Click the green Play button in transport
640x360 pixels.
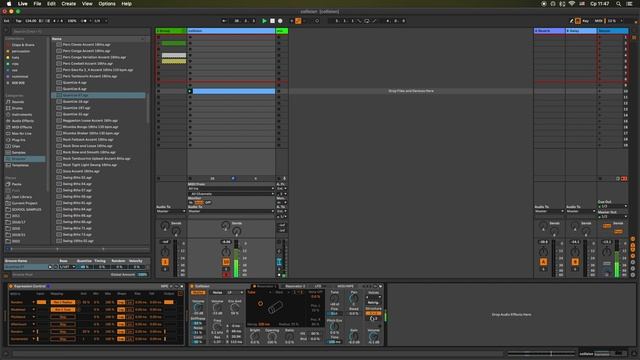click(264, 21)
